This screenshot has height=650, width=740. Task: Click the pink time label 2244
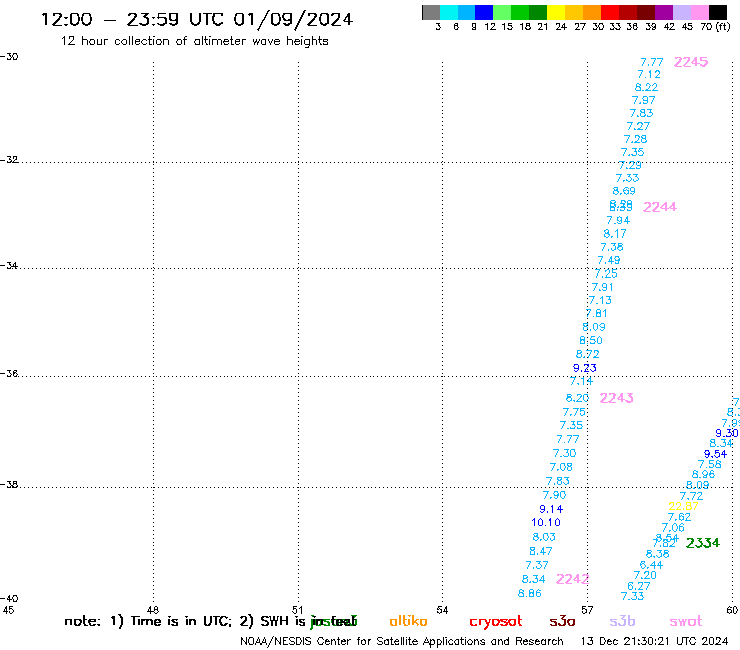pos(660,207)
